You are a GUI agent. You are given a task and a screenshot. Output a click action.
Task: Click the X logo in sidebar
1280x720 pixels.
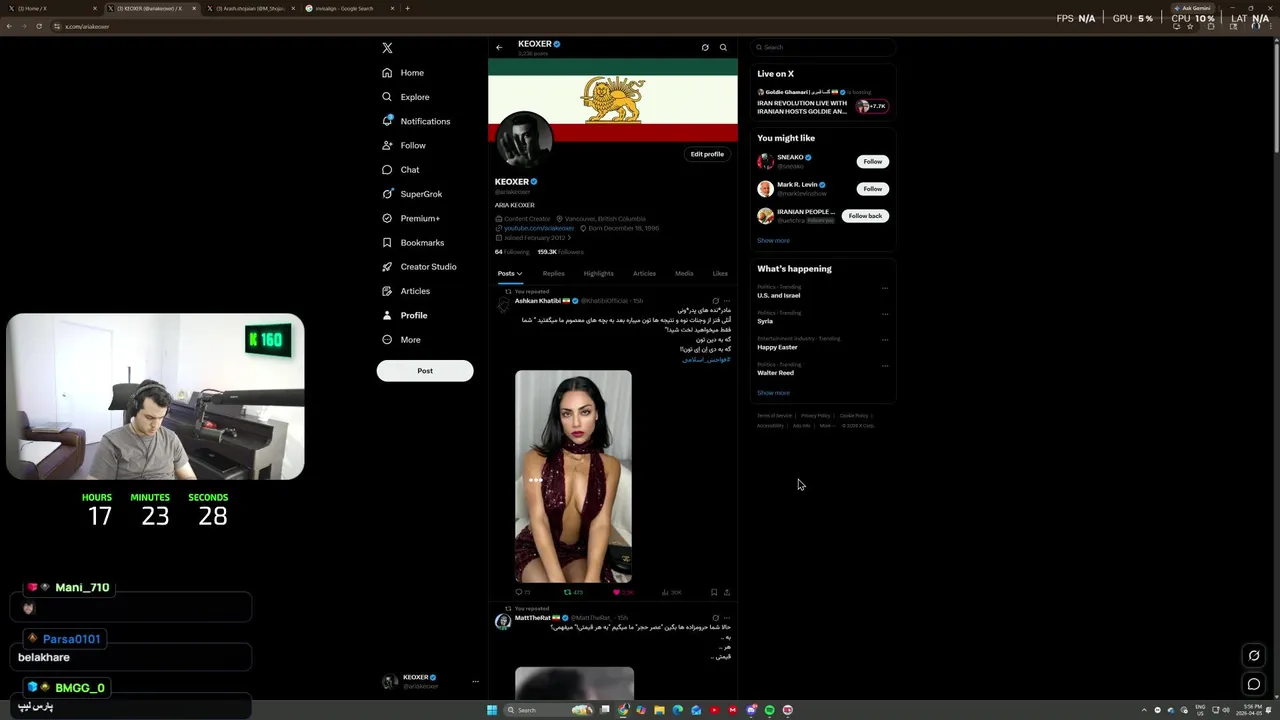[x=387, y=48]
